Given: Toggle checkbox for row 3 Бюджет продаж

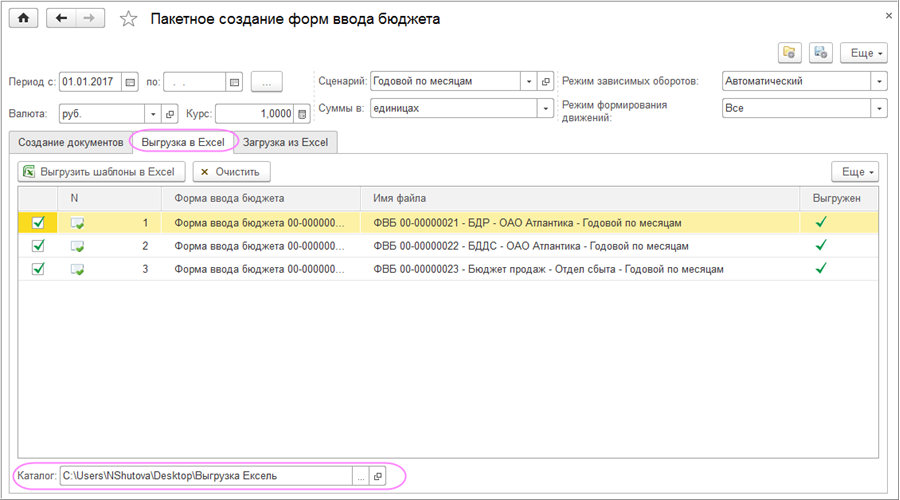Looking at the screenshot, I should point(38,269).
